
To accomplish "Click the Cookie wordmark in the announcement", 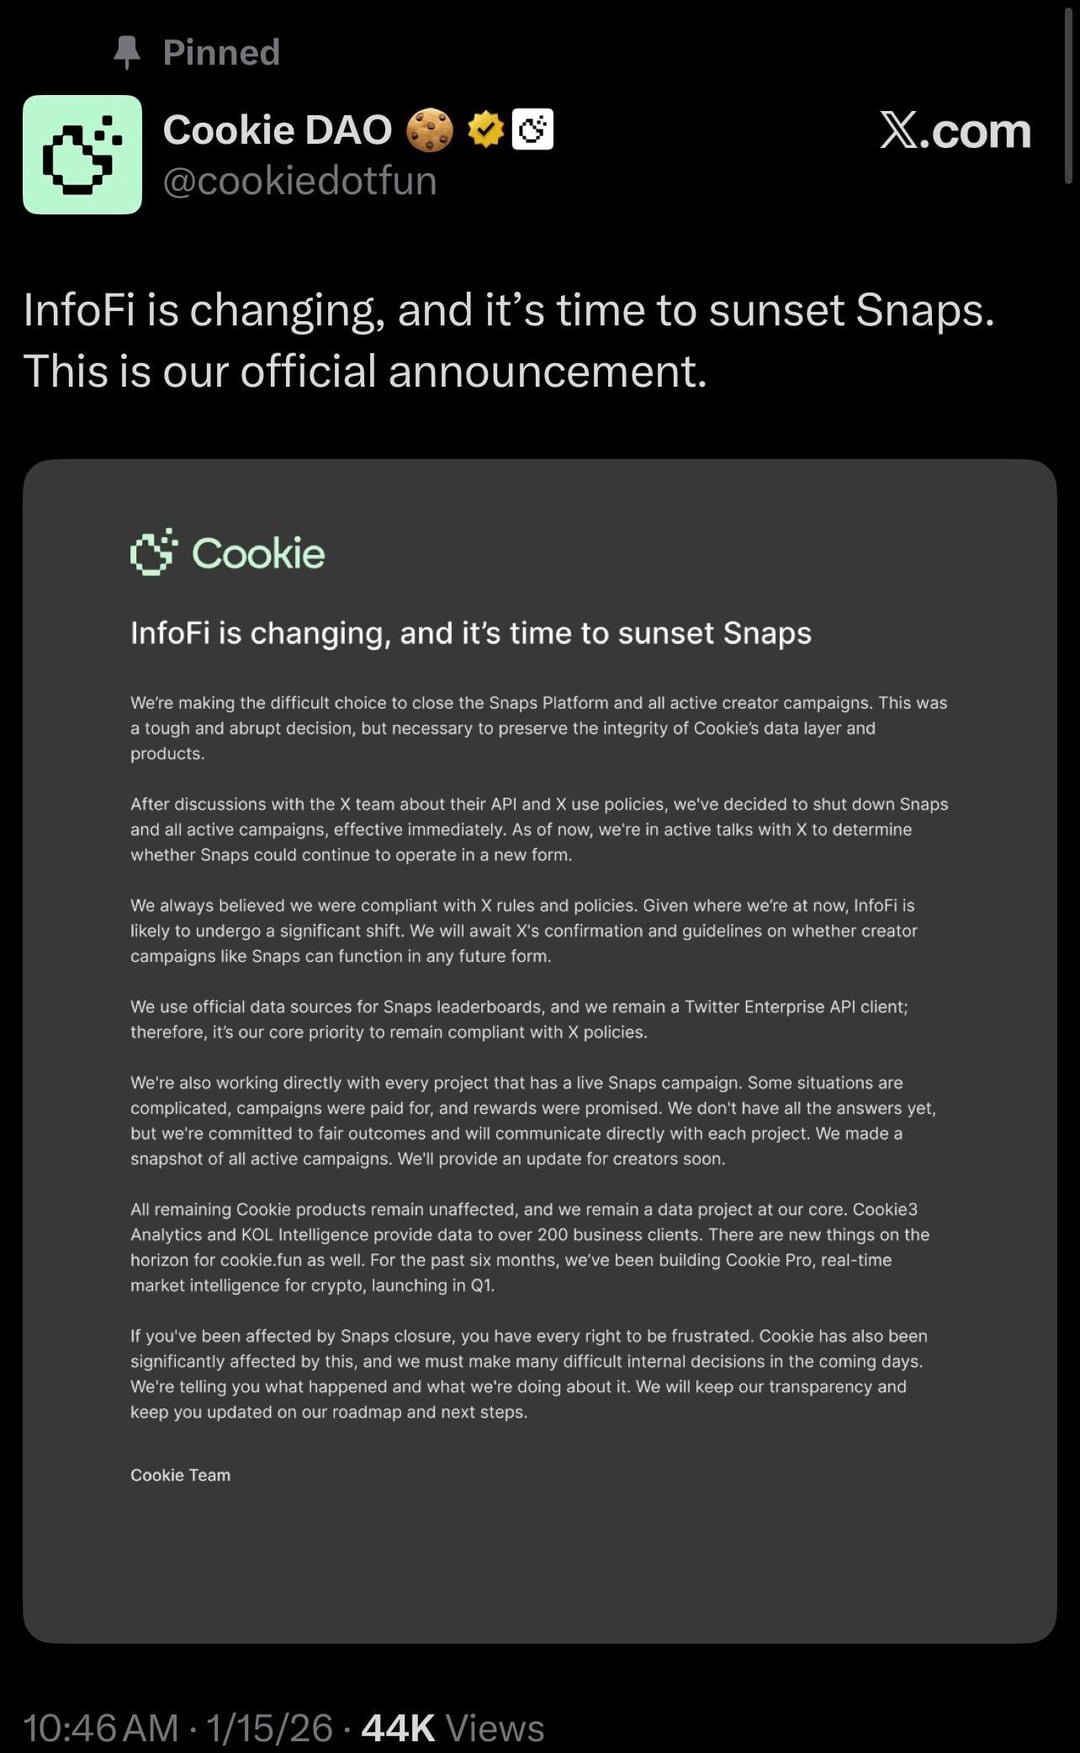I will 258,553.
